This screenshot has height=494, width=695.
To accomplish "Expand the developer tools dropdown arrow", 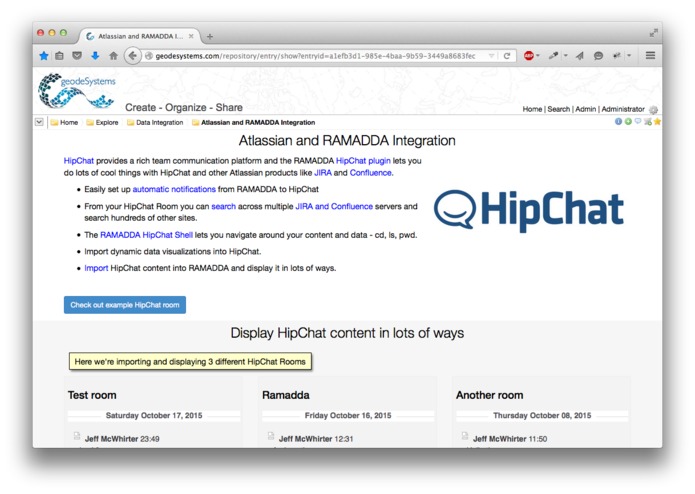I will [x=629, y=56].
